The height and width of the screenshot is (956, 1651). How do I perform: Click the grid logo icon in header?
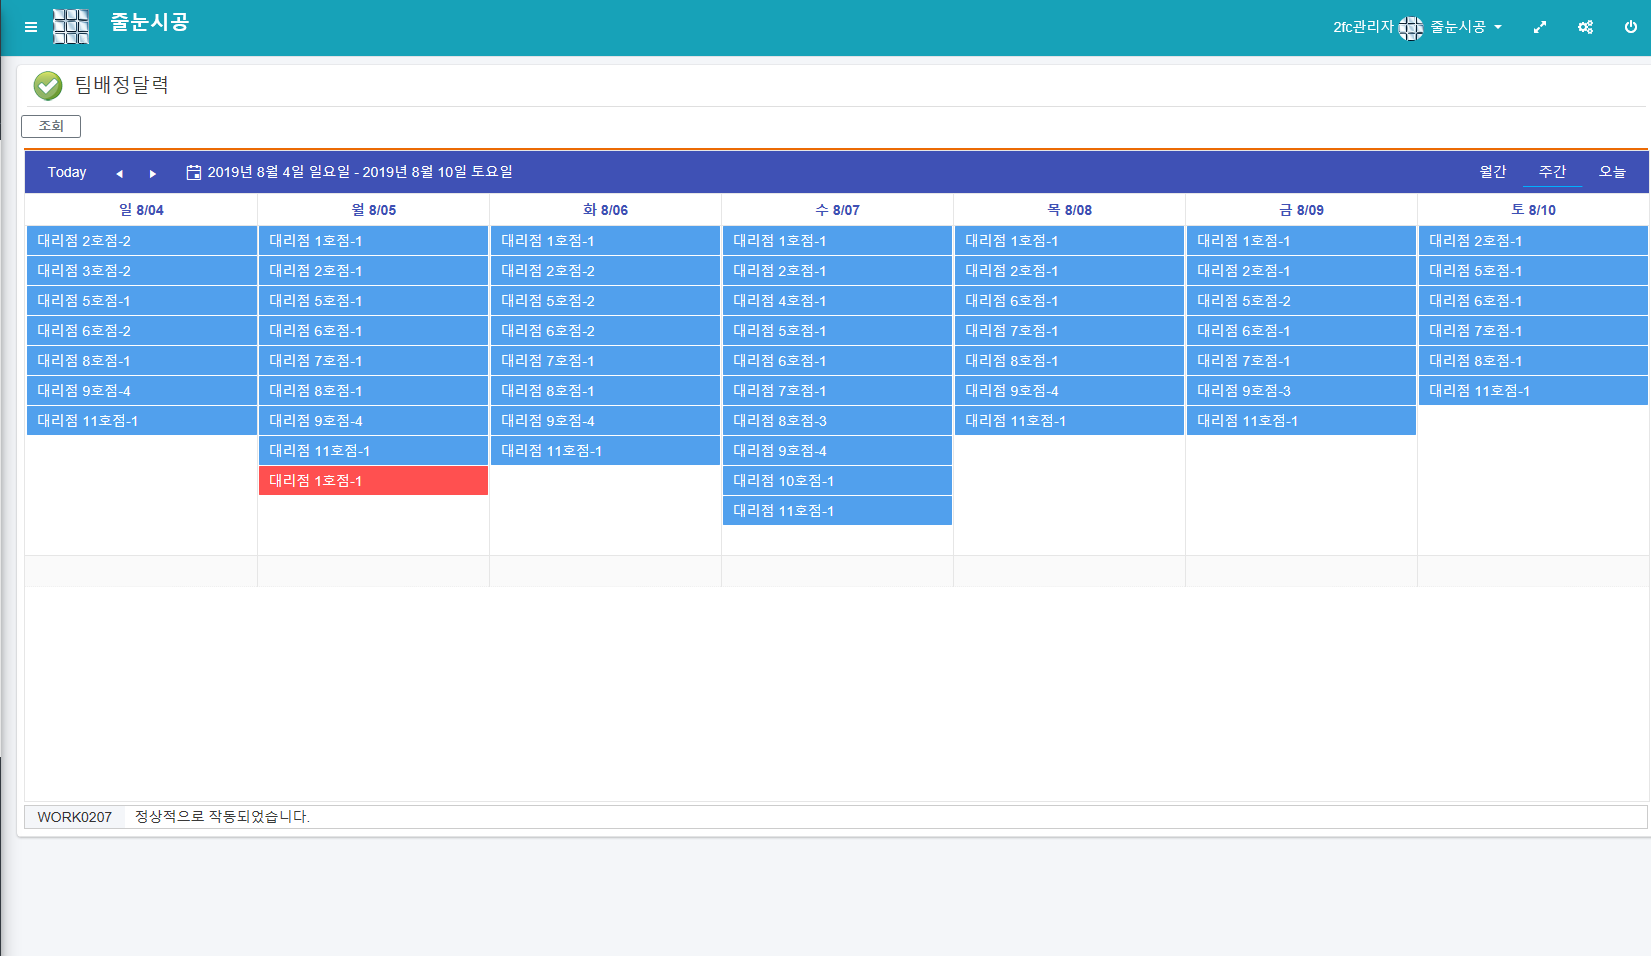point(71,27)
